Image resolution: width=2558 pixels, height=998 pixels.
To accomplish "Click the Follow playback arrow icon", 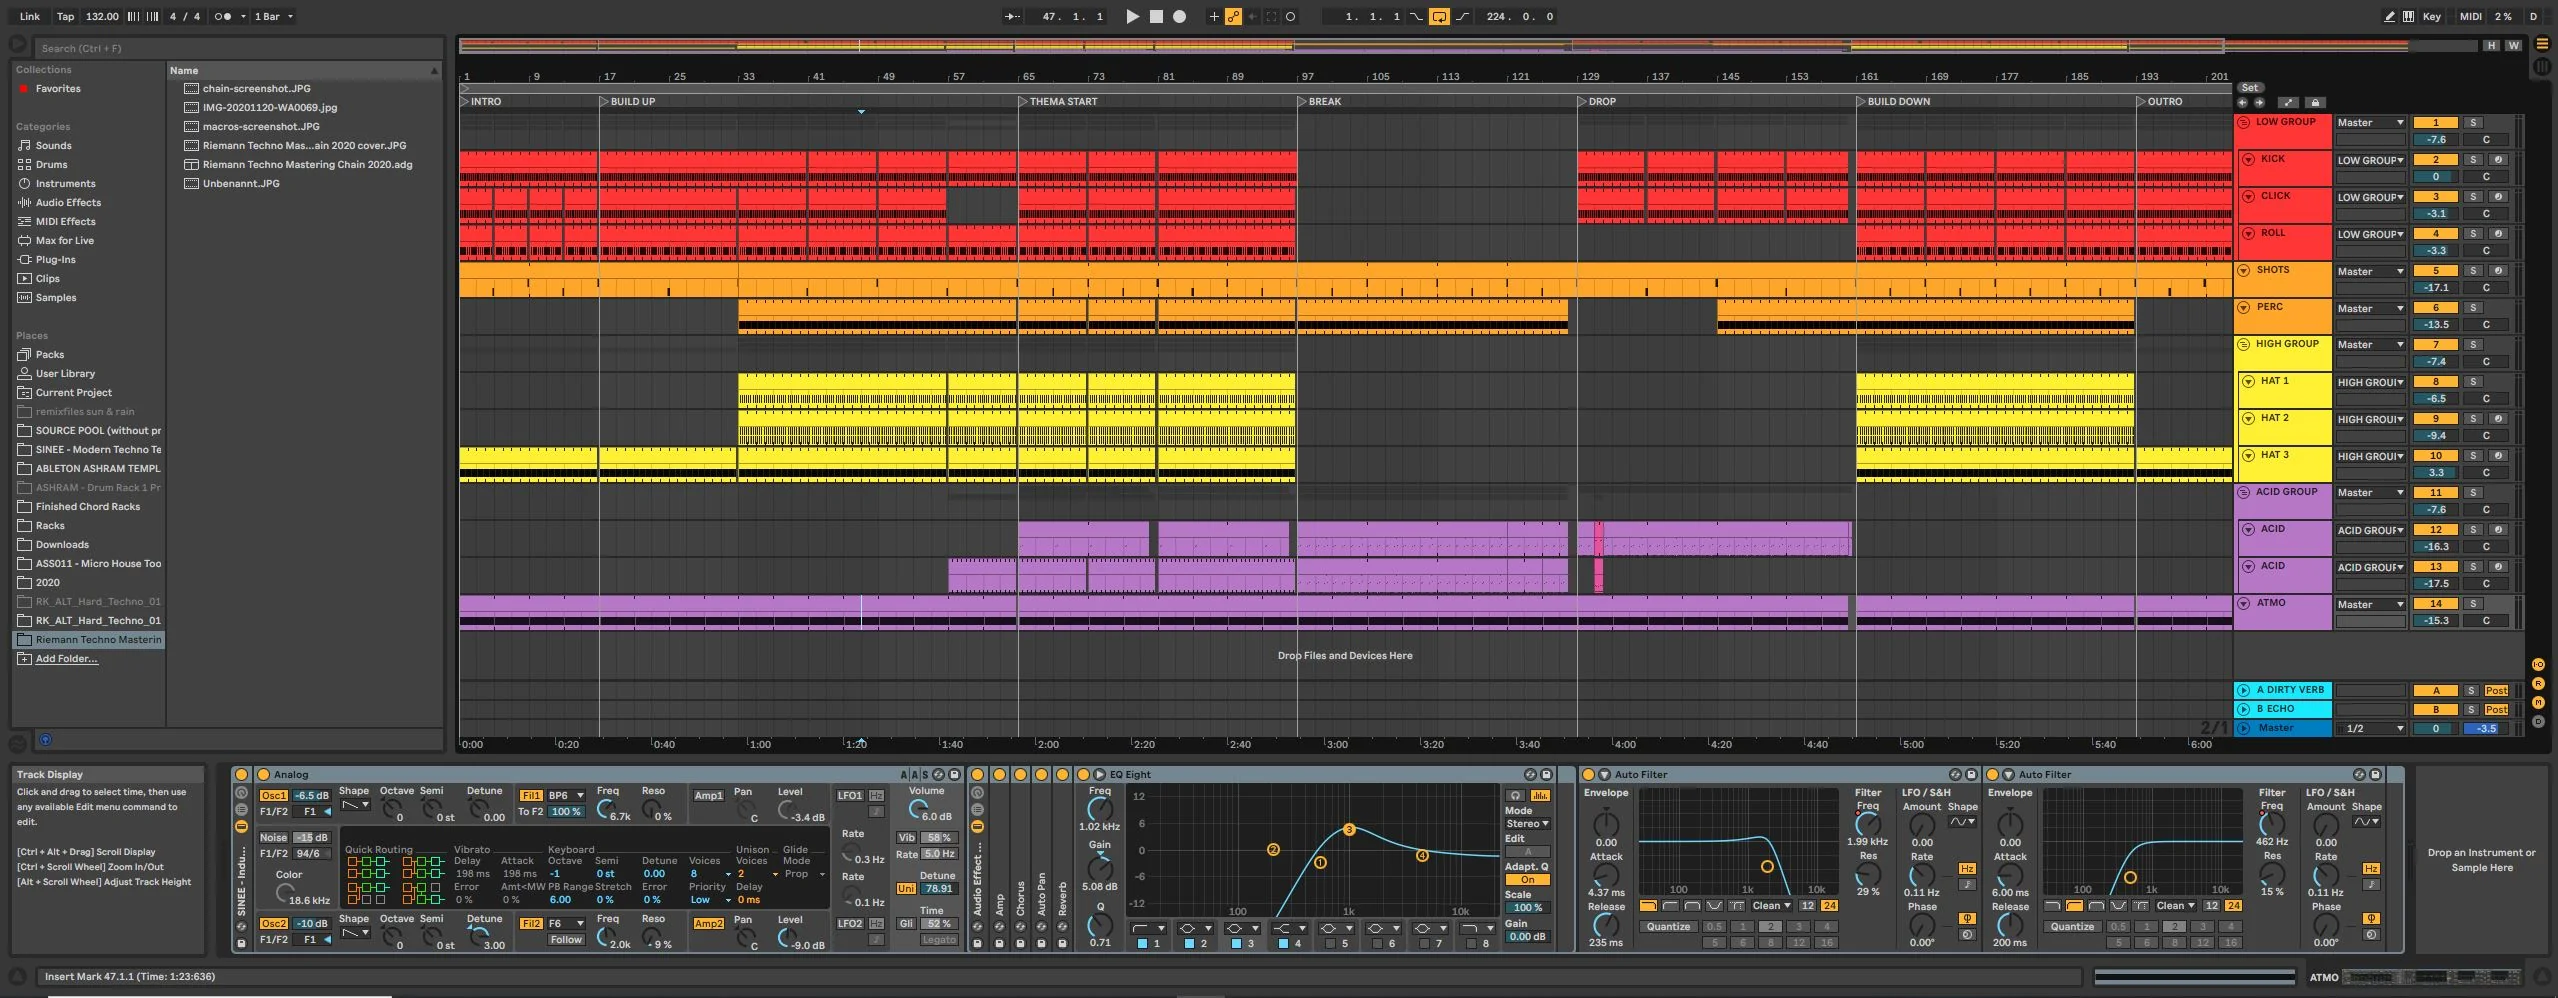I will coord(1012,17).
